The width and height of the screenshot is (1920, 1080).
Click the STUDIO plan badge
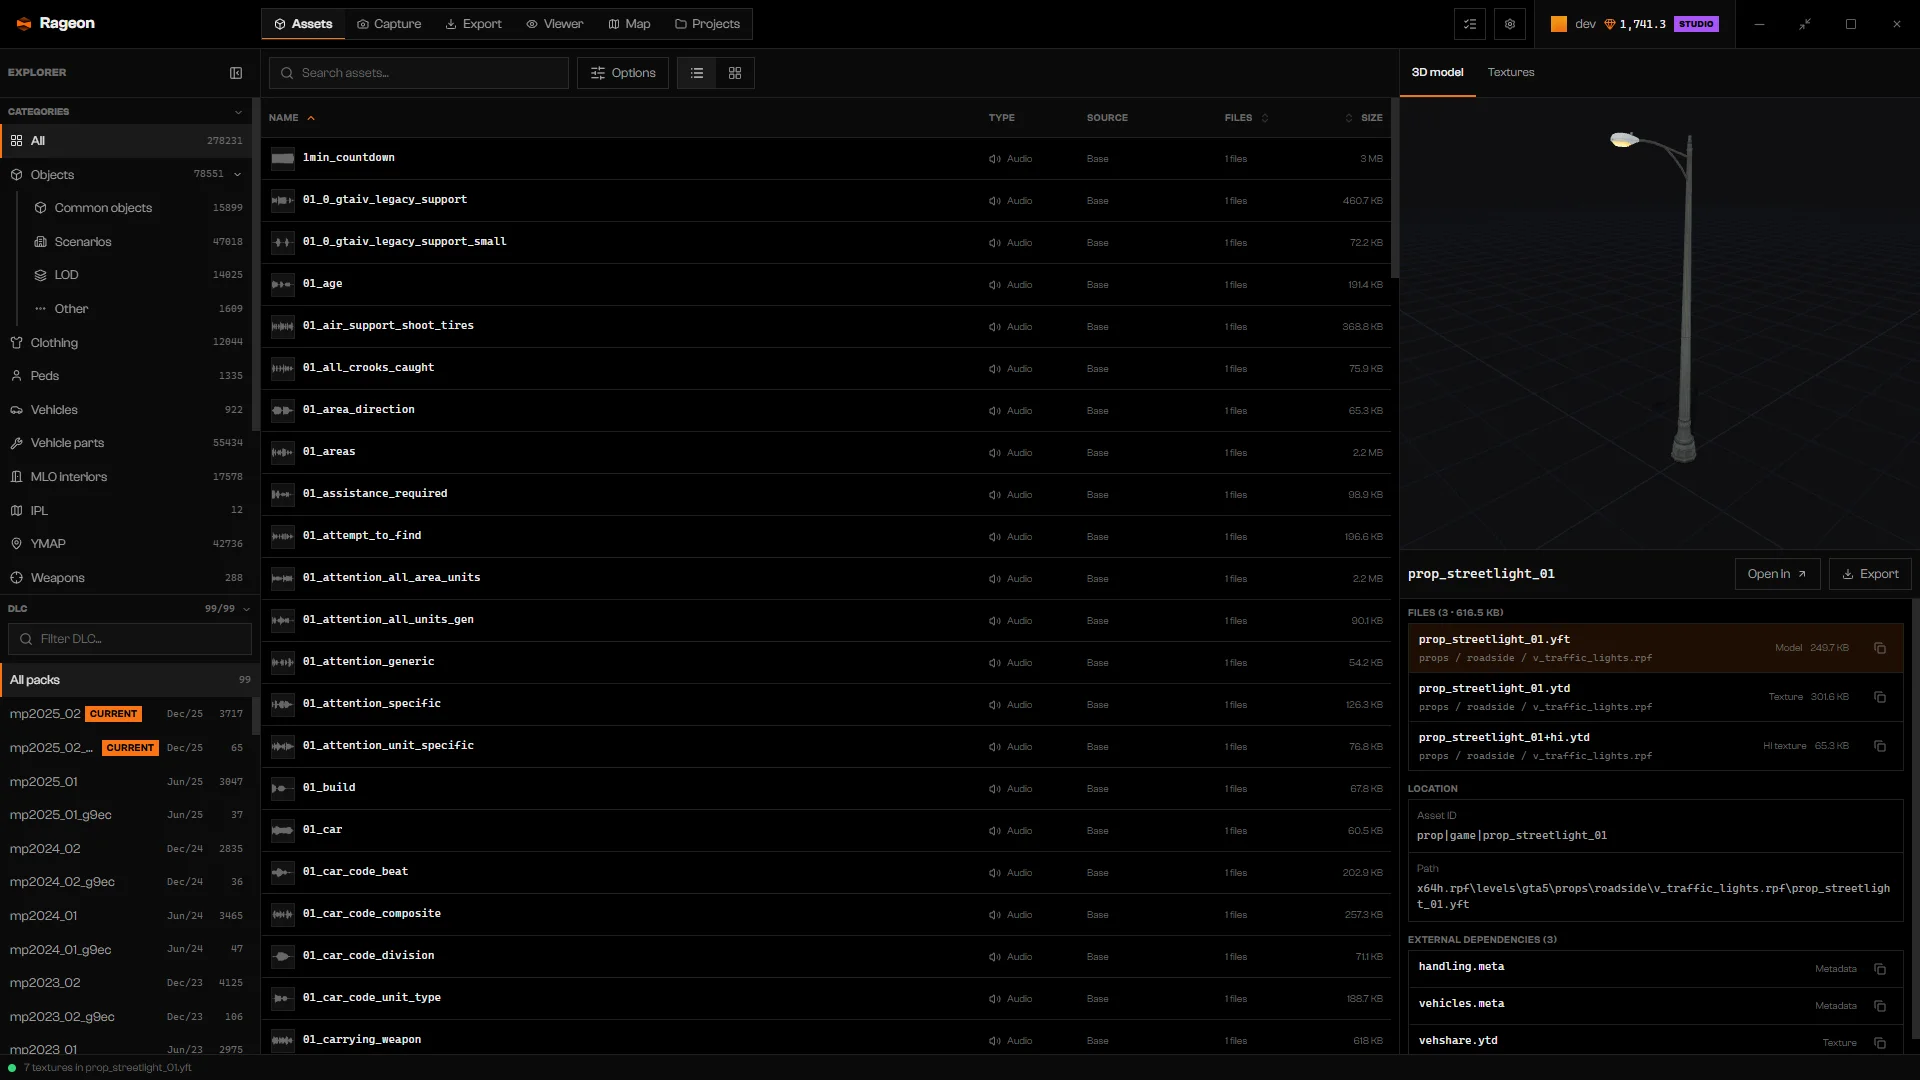coord(1696,24)
